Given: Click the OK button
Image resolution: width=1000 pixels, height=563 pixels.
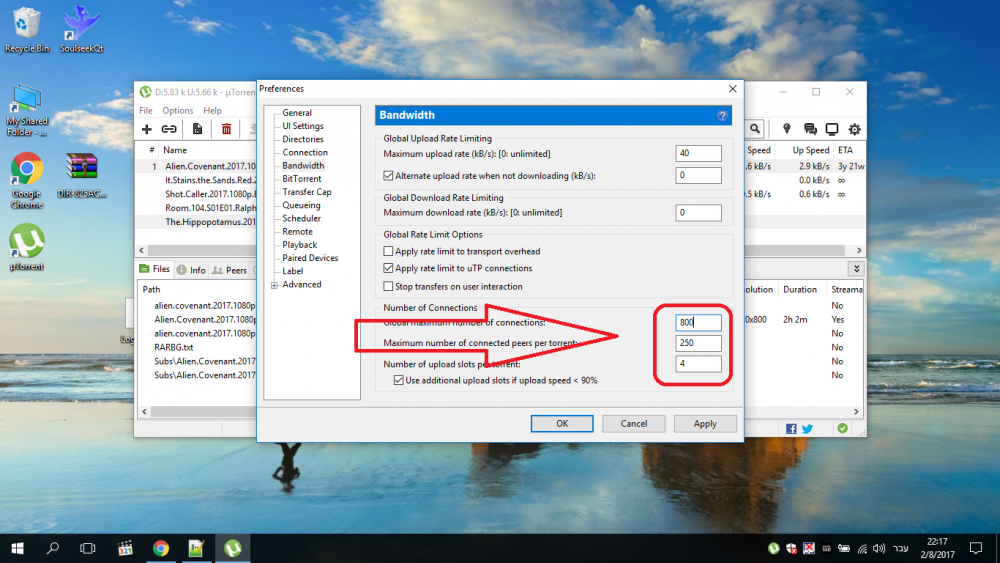Looking at the screenshot, I should tap(562, 423).
